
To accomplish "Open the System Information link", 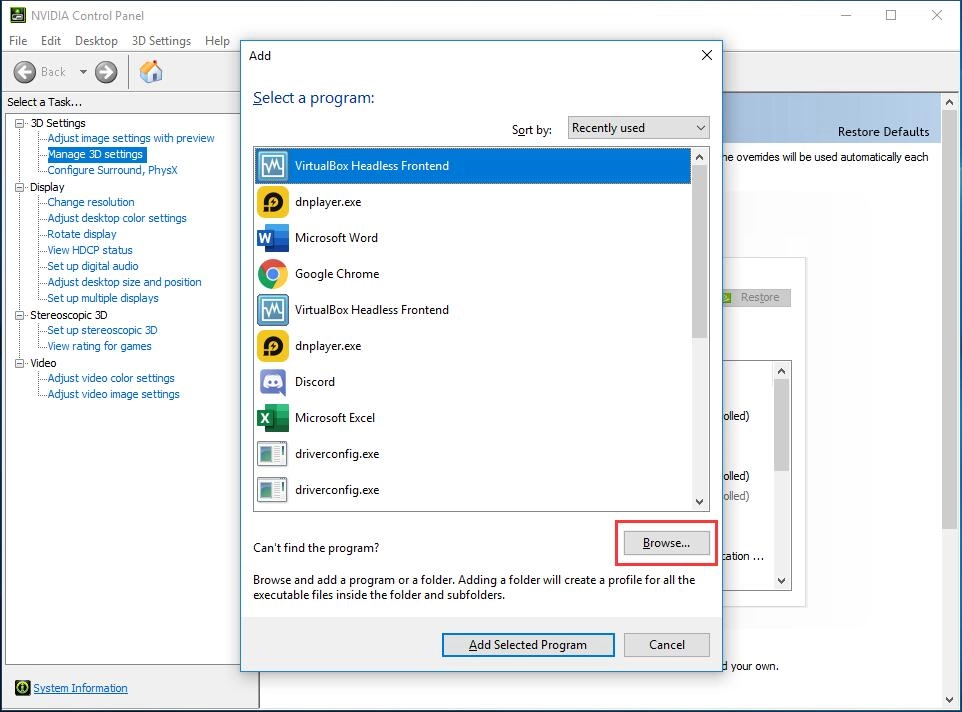I will tap(80, 687).
